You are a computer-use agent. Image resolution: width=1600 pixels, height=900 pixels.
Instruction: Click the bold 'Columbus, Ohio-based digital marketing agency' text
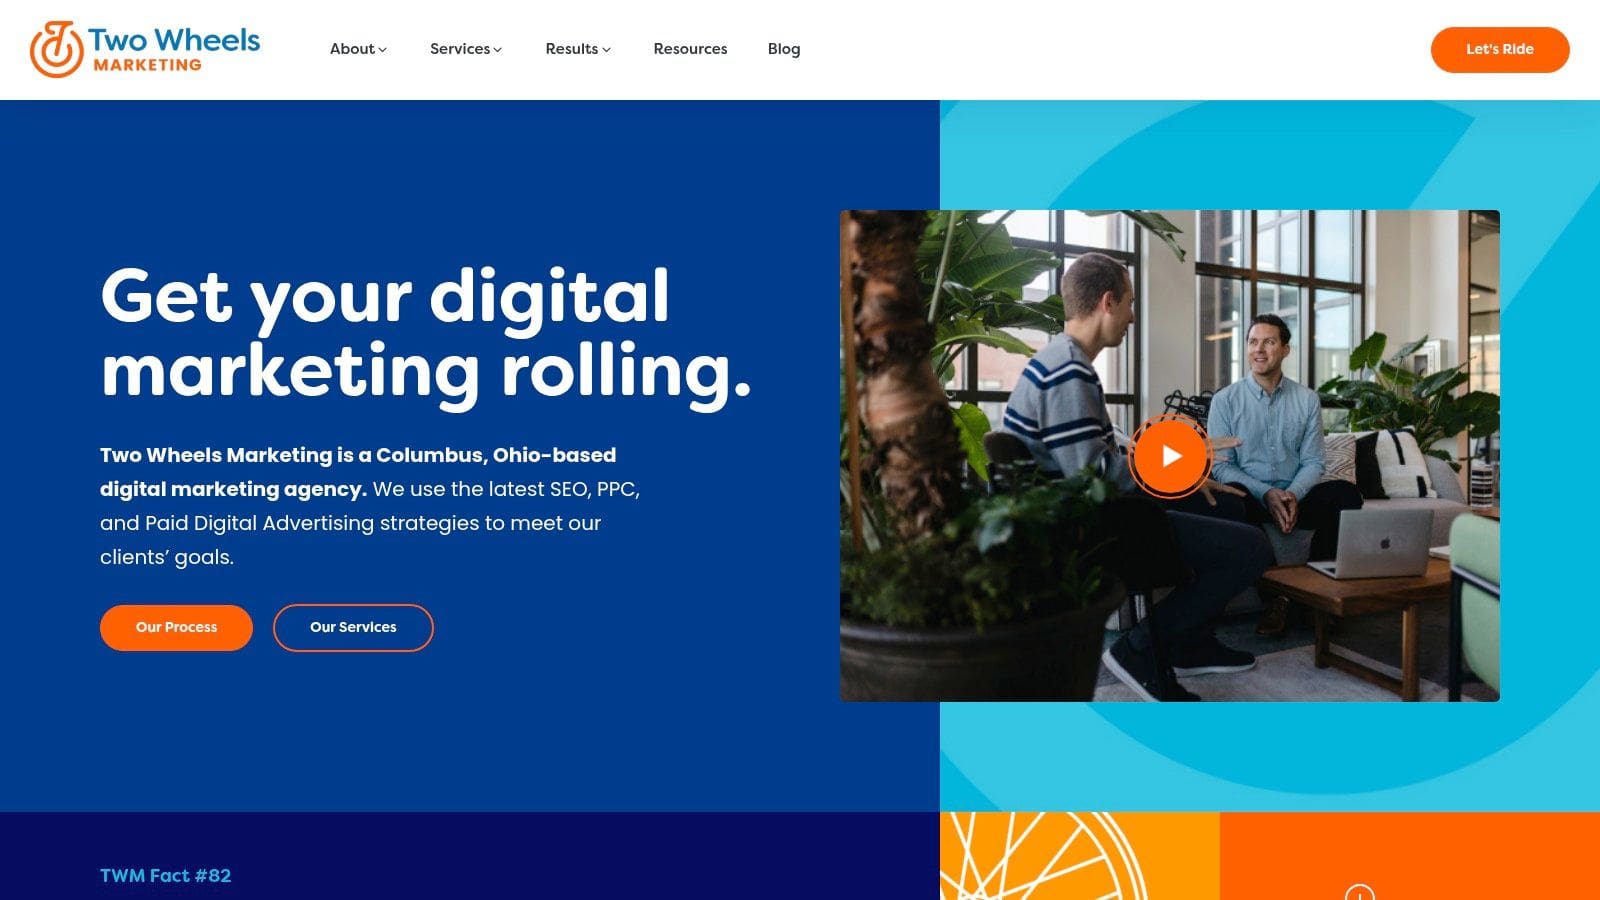(358, 472)
